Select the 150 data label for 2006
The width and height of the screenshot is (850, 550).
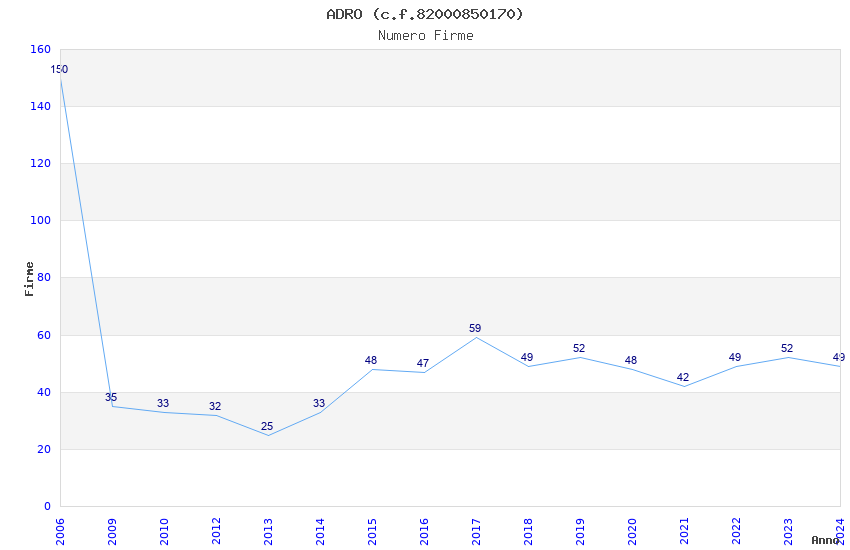pyautogui.click(x=59, y=69)
